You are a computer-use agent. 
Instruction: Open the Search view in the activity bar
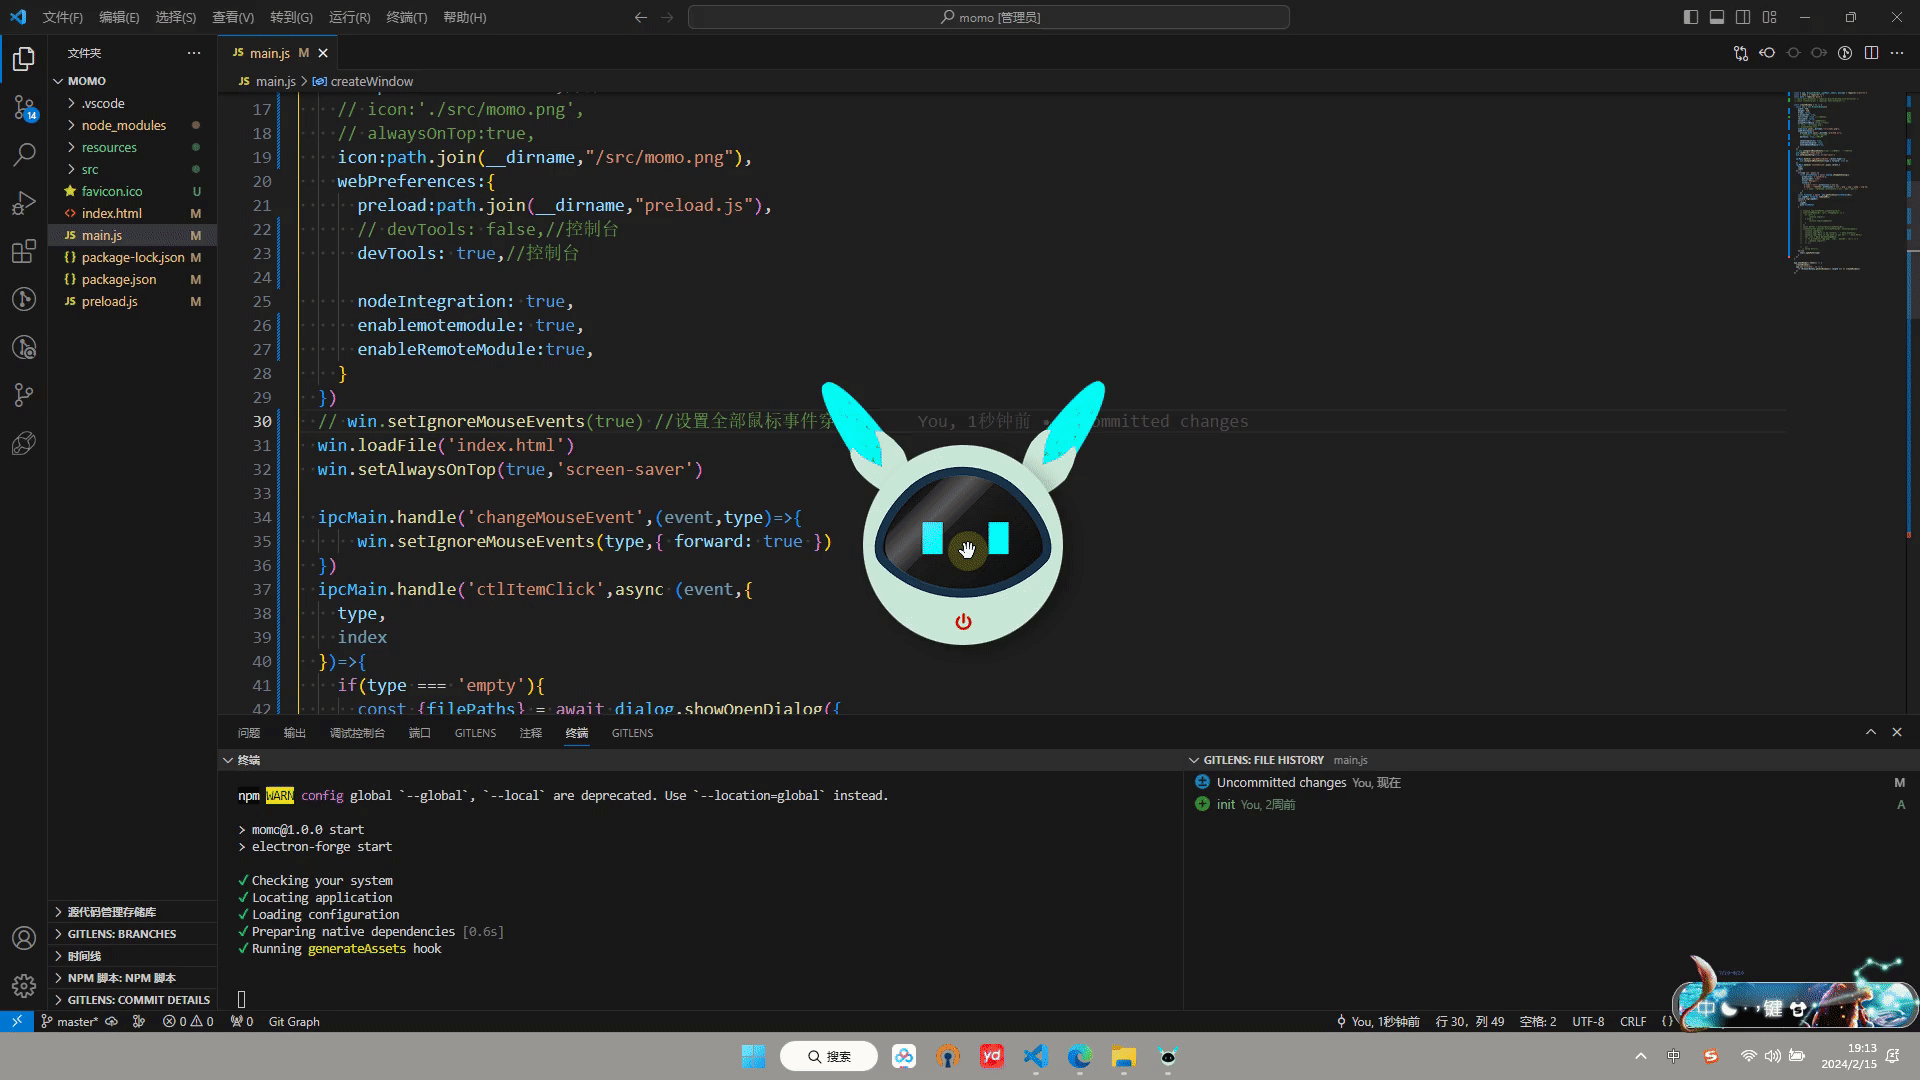pos(24,155)
